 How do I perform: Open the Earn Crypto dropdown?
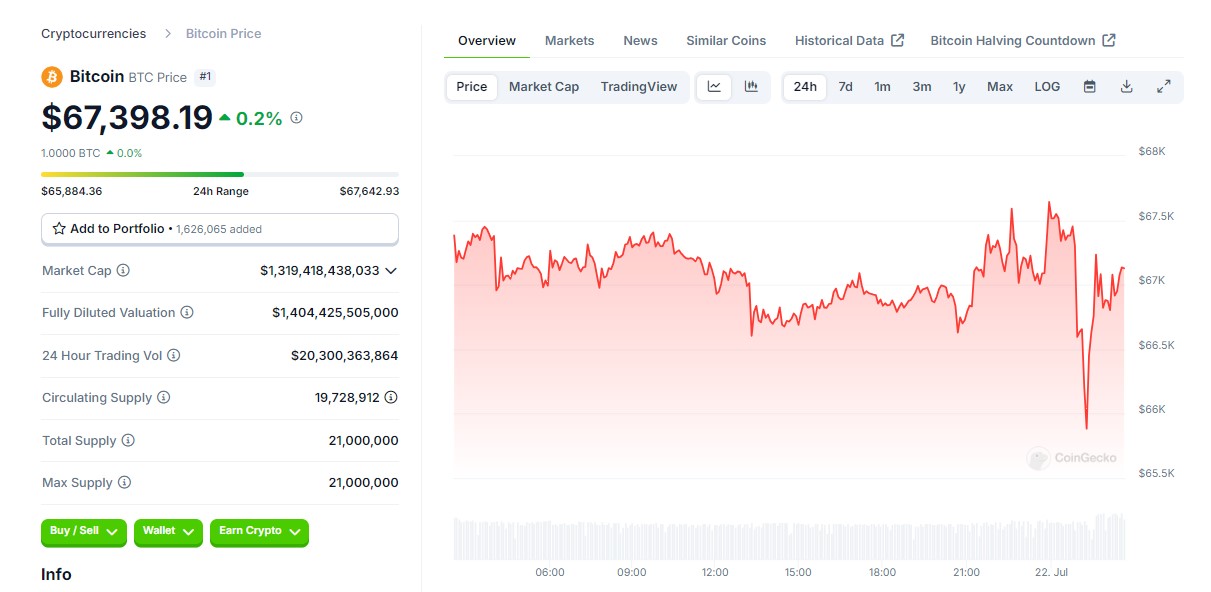(x=259, y=531)
